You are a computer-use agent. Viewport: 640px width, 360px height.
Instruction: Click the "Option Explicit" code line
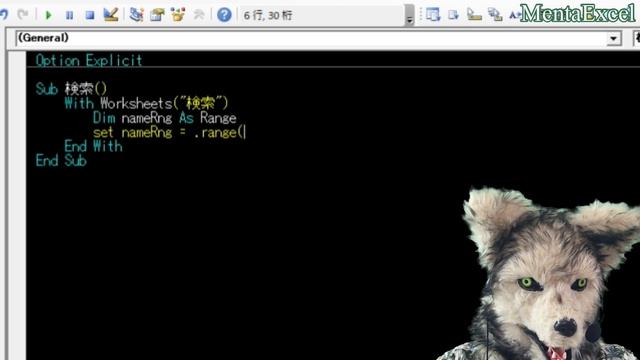(x=89, y=60)
